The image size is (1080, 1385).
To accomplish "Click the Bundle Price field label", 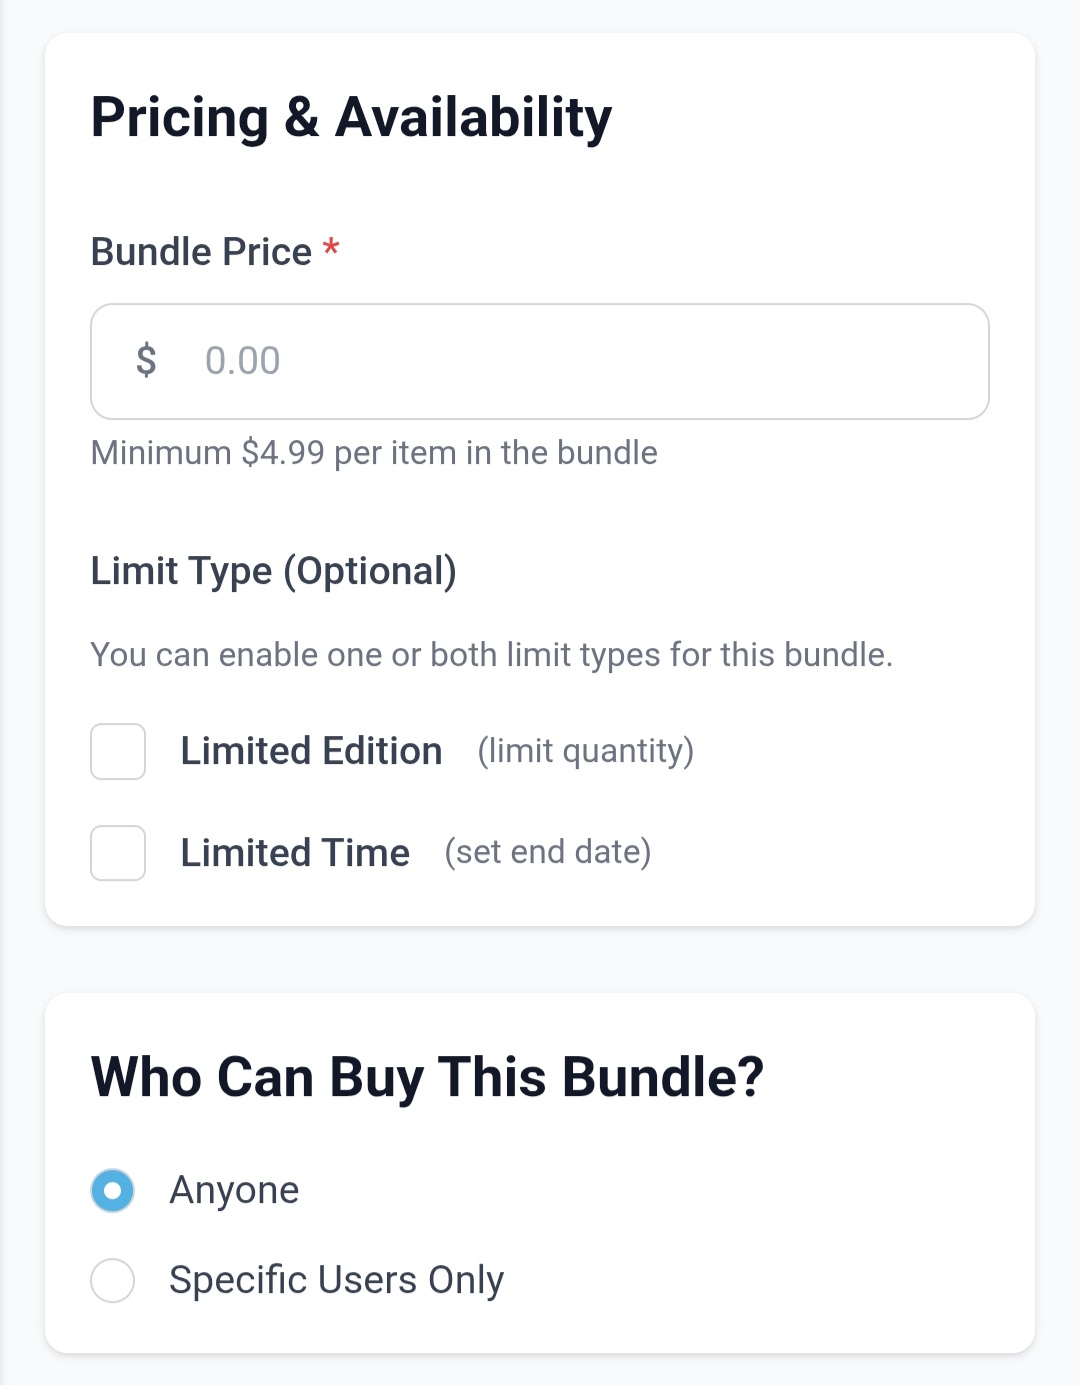I will 201,252.
